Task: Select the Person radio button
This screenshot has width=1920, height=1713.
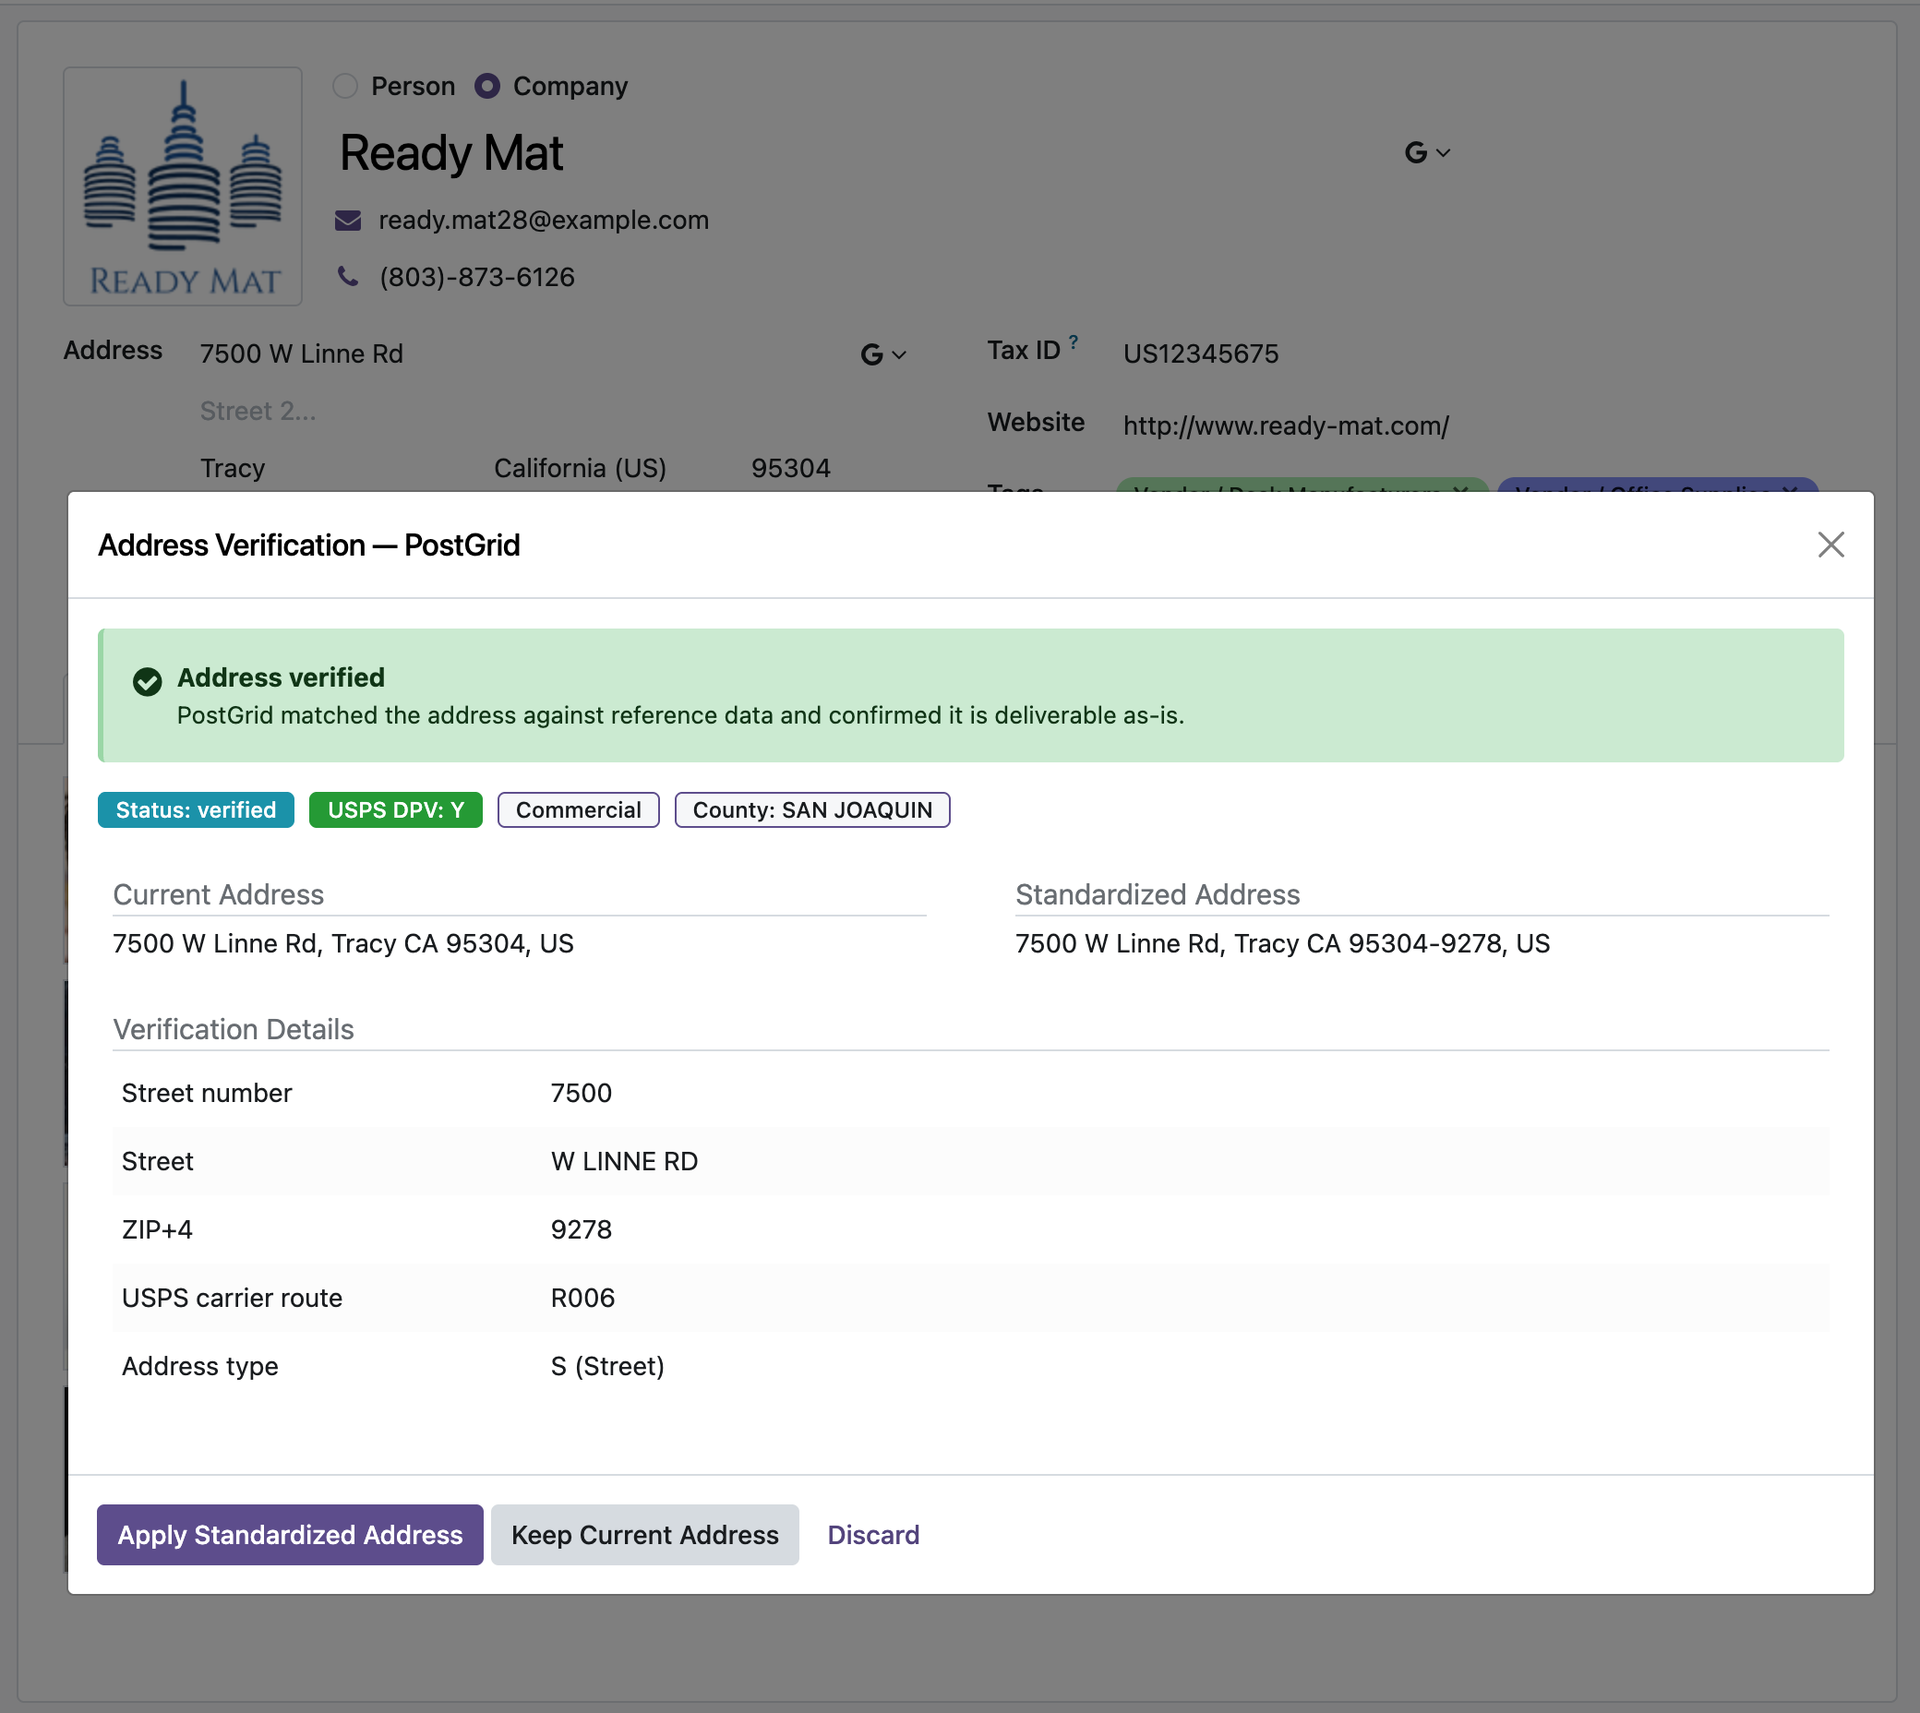Action: [345, 86]
